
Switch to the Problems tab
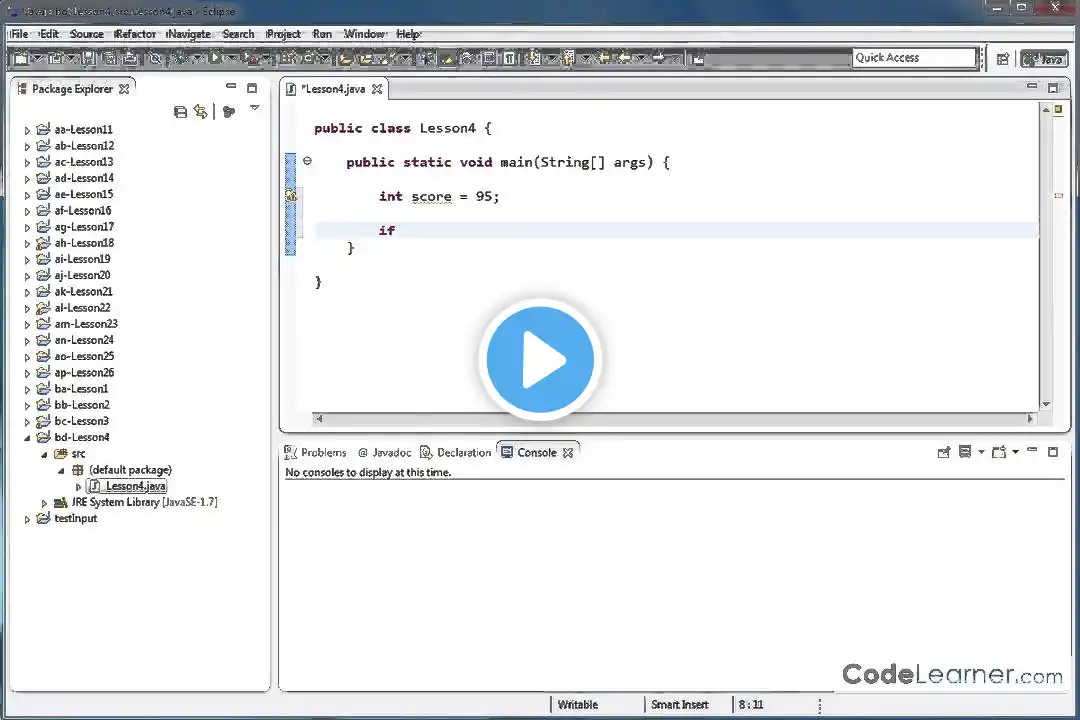[316, 453]
